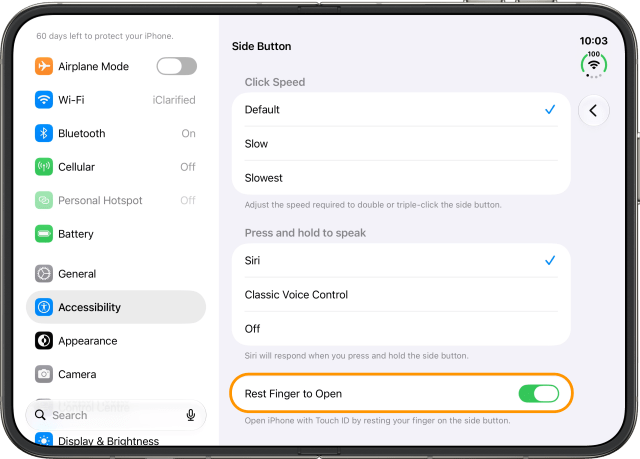640x459 pixels.
Task: Toggle the Airplane Mode switch
Action: (x=177, y=66)
